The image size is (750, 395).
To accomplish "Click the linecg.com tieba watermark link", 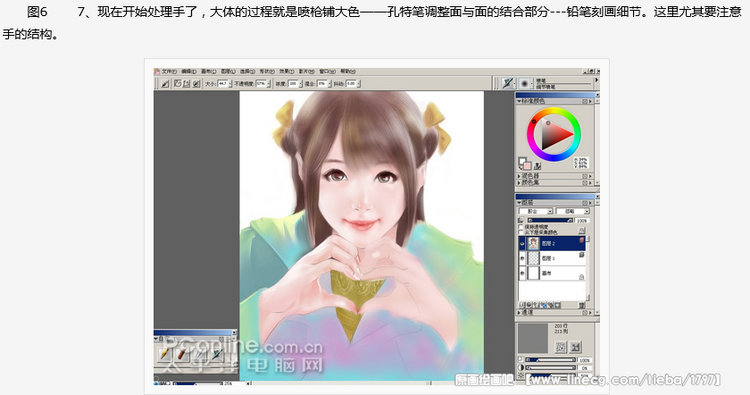I will click(x=622, y=380).
